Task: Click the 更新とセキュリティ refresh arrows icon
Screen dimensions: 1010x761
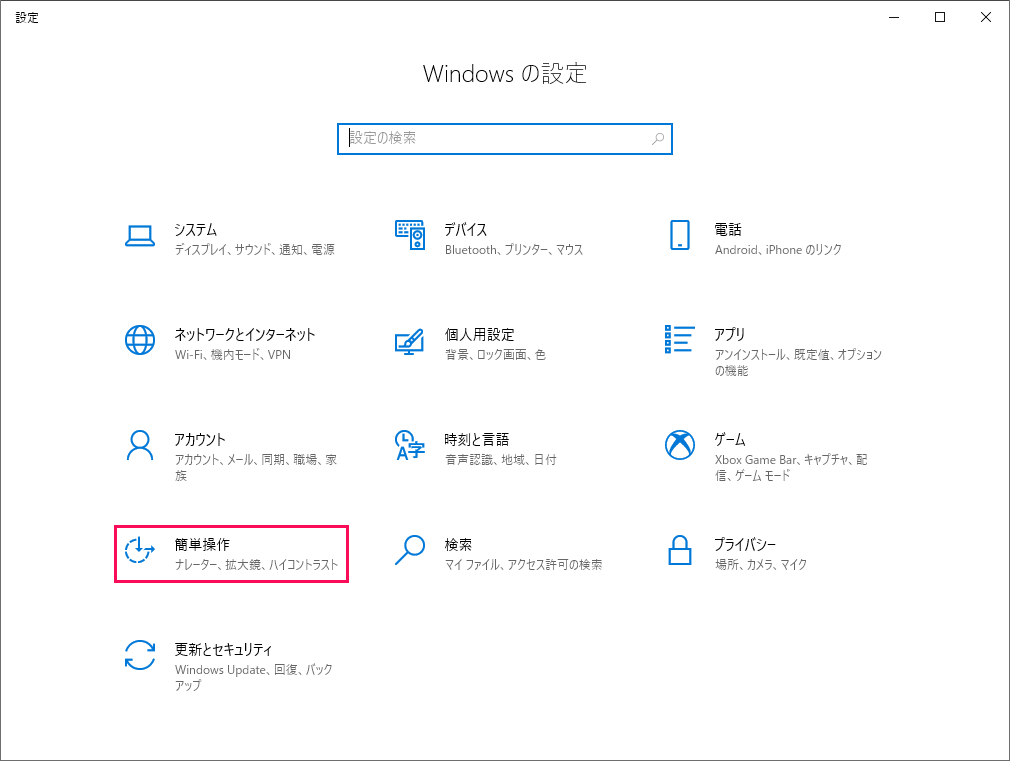Action: (140, 655)
